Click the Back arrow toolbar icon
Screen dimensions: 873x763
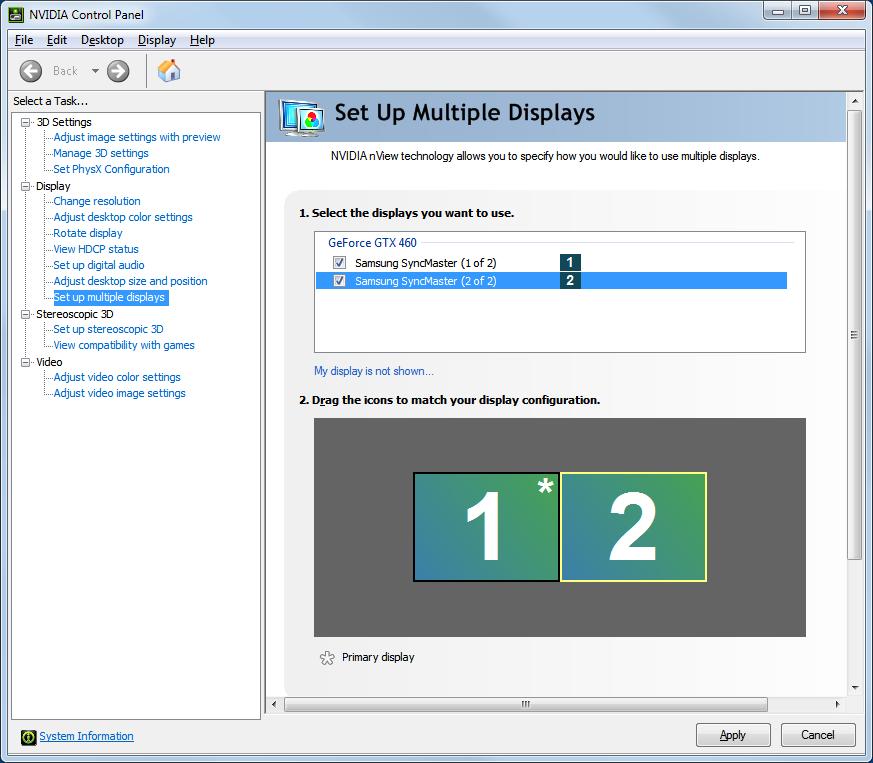point(31,71)
